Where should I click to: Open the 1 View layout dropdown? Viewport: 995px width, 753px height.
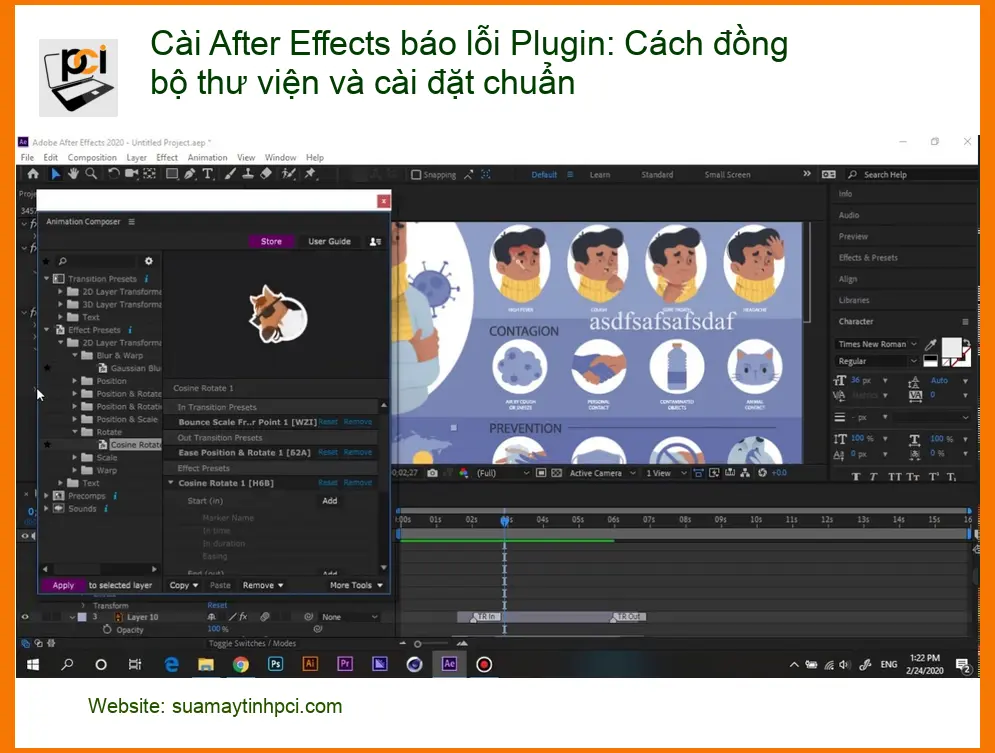click(666, 473)
